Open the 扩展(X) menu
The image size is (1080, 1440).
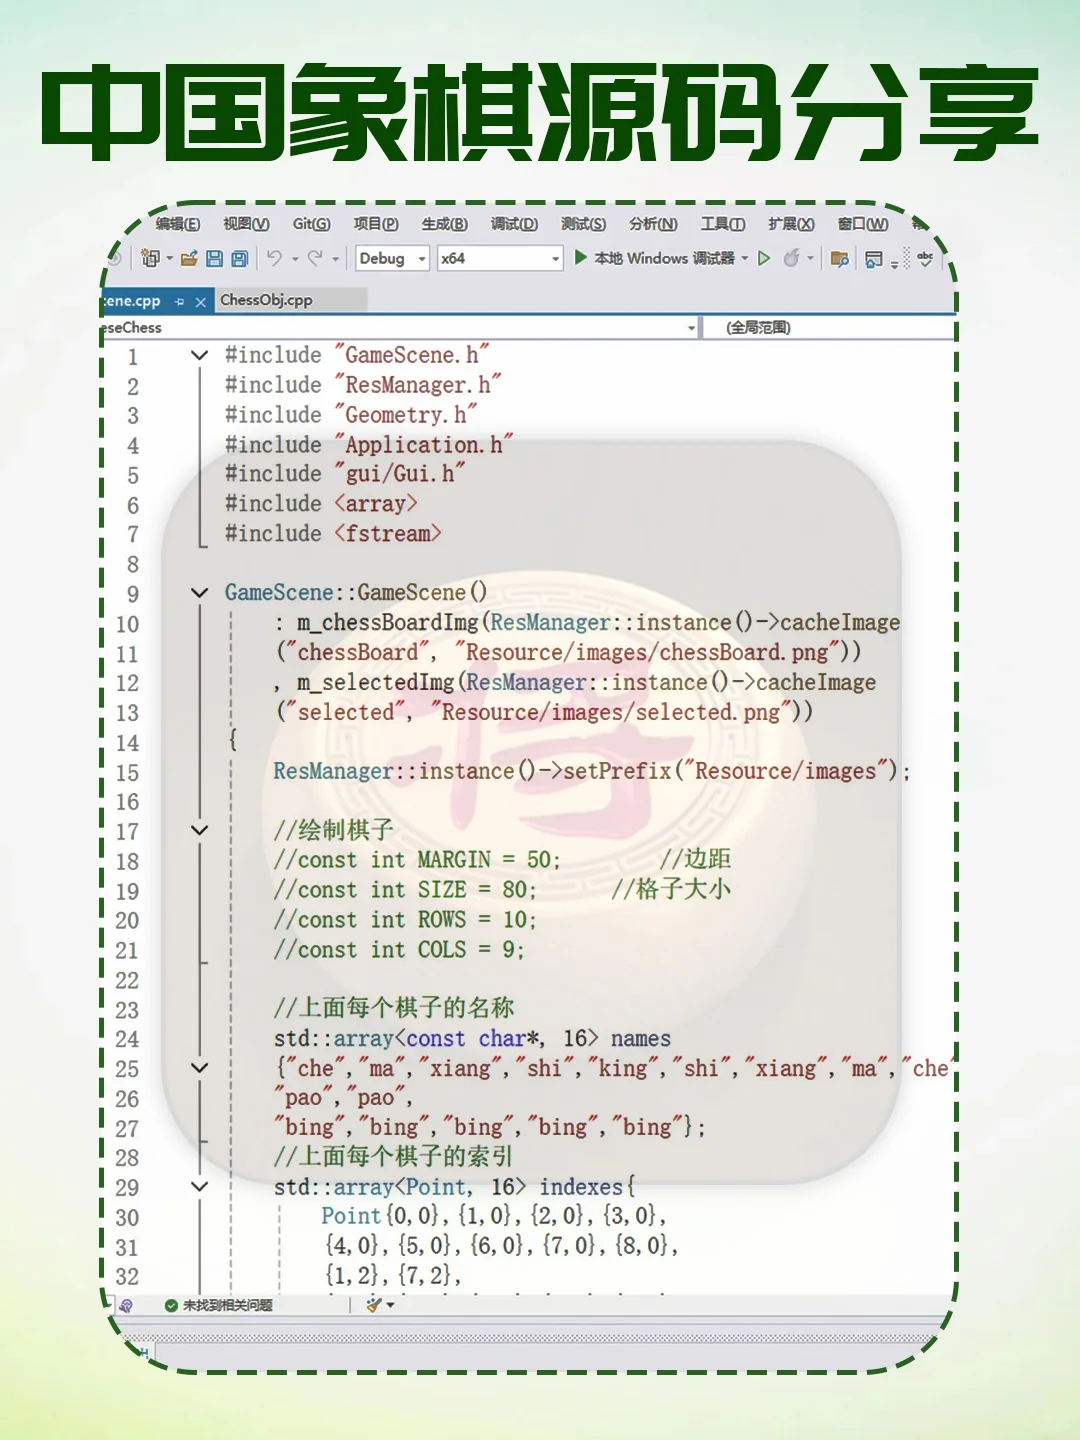pyautogui.click(x=791, y=224)
